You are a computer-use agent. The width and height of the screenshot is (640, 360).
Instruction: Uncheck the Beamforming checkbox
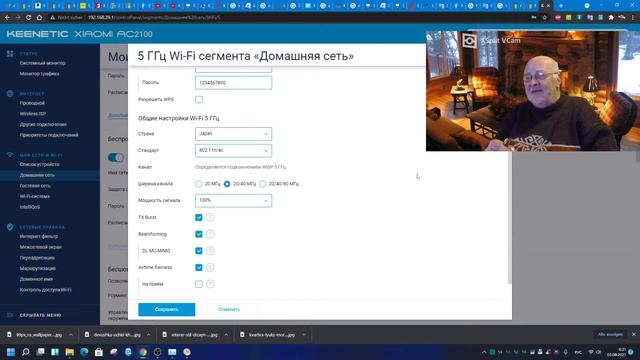coord(199,234)
